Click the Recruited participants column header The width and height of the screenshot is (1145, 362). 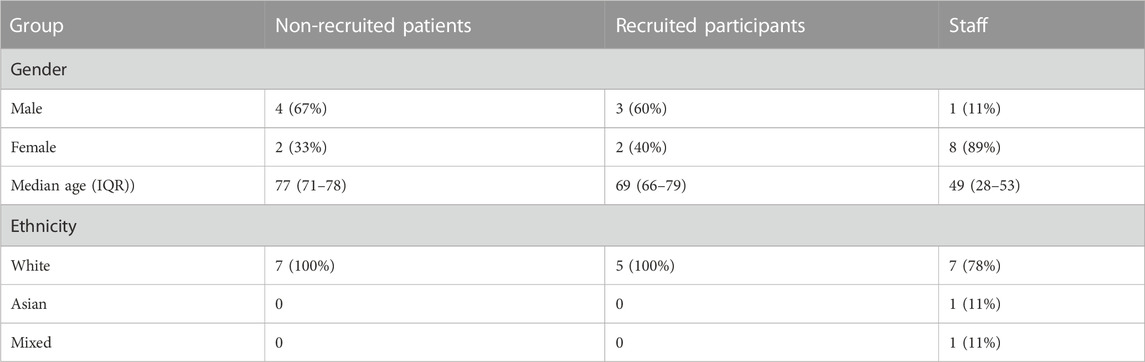711,26
